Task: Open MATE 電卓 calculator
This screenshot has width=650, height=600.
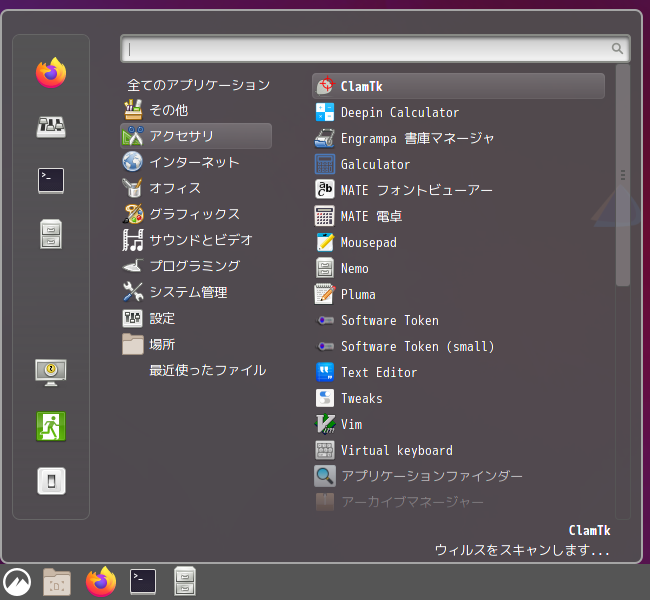Action: point(458,216)
